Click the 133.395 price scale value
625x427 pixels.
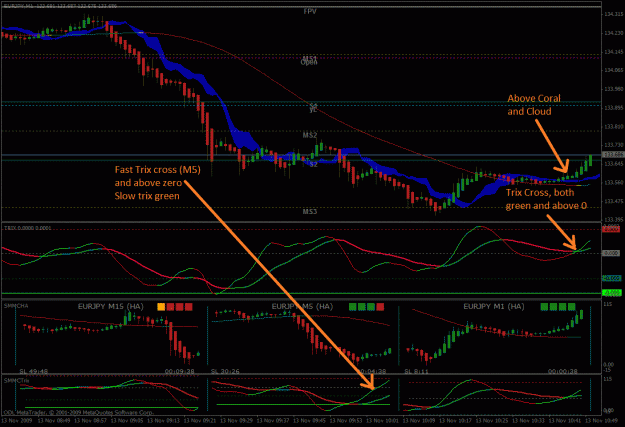[x=613, y=220]
